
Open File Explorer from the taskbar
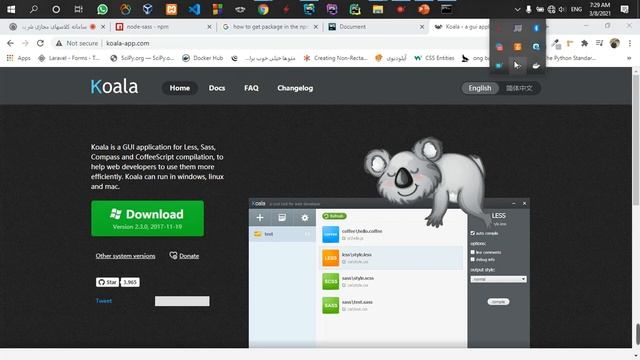[x=378, y=9]
